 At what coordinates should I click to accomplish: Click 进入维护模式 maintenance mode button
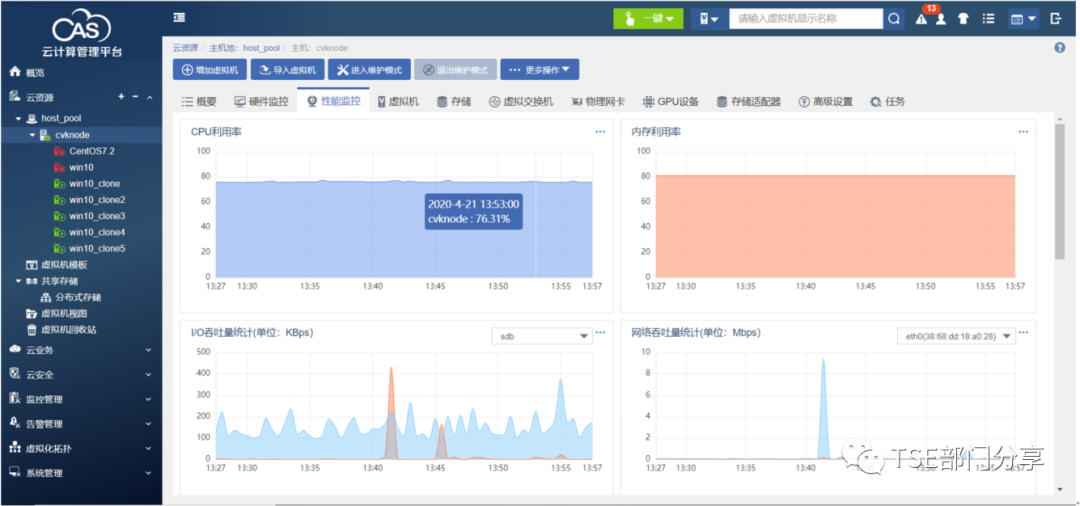[x=369, y=70]
